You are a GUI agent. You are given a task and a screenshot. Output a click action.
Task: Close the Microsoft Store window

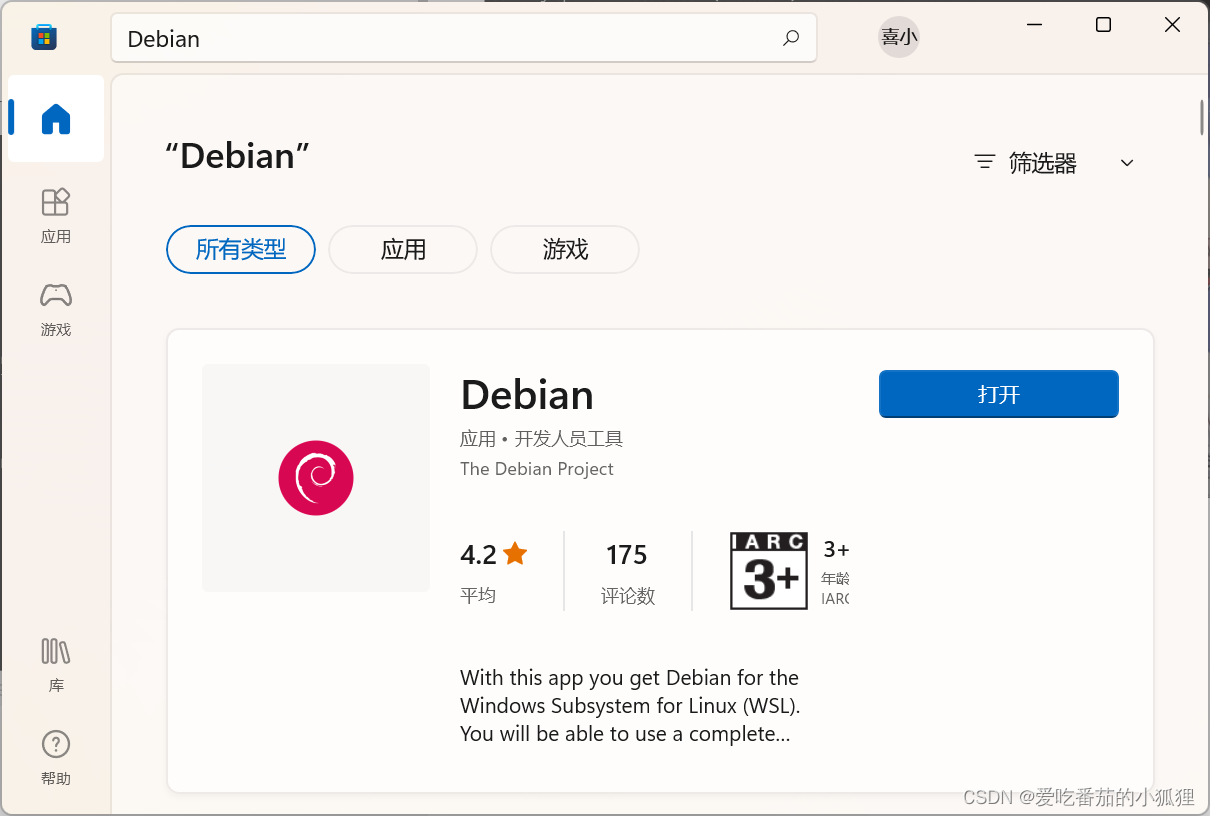click(1173, 25)
